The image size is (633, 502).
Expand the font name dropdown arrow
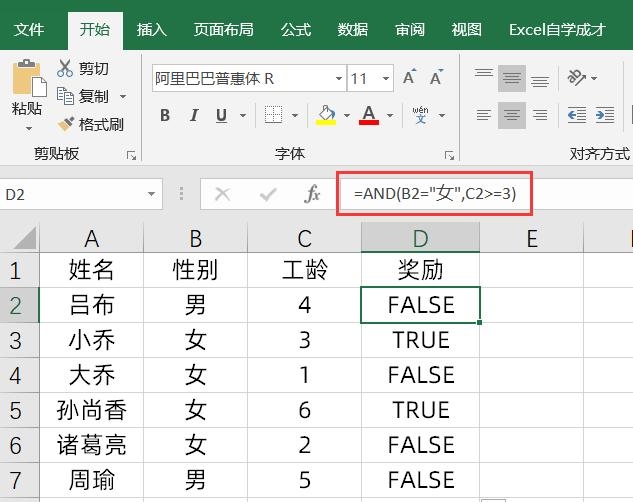click(339, 78)
